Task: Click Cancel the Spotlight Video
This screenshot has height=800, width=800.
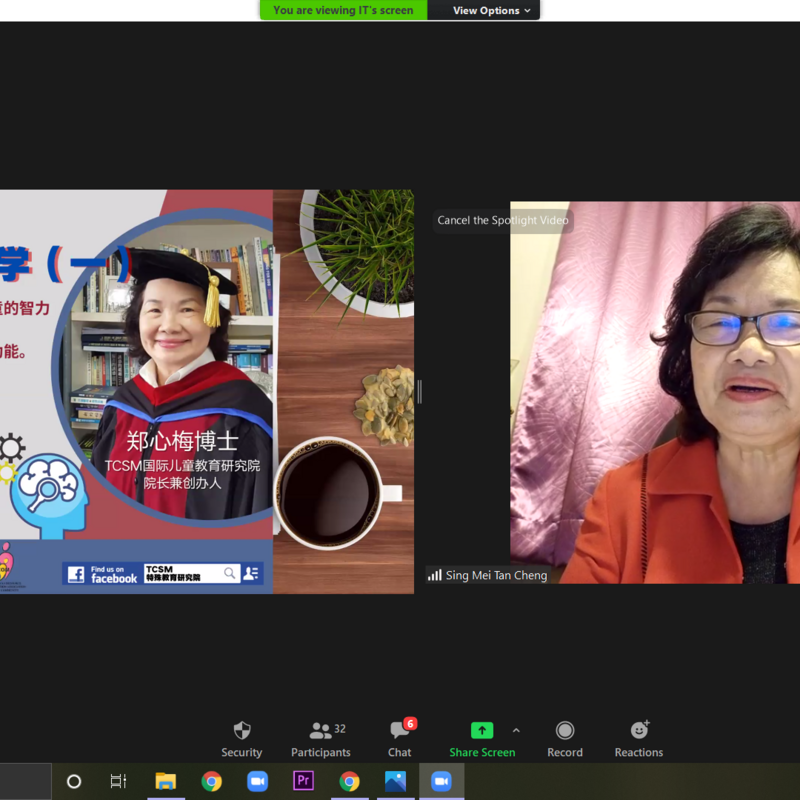Action: click(503, 220)
